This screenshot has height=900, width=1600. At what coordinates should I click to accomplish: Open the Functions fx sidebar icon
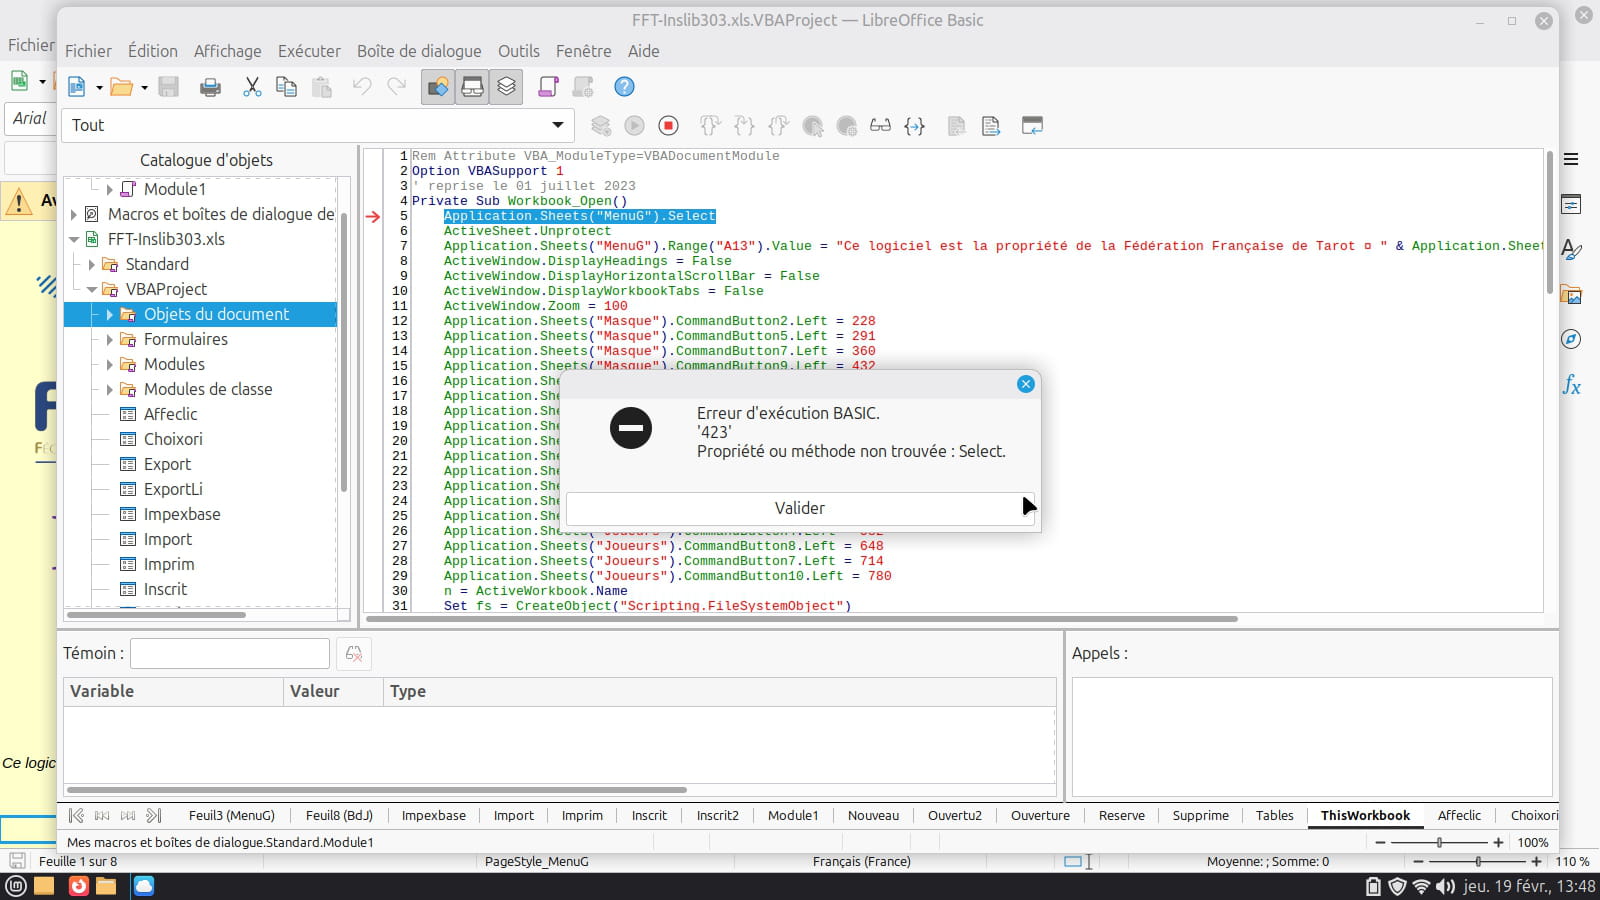point(1571,386)
